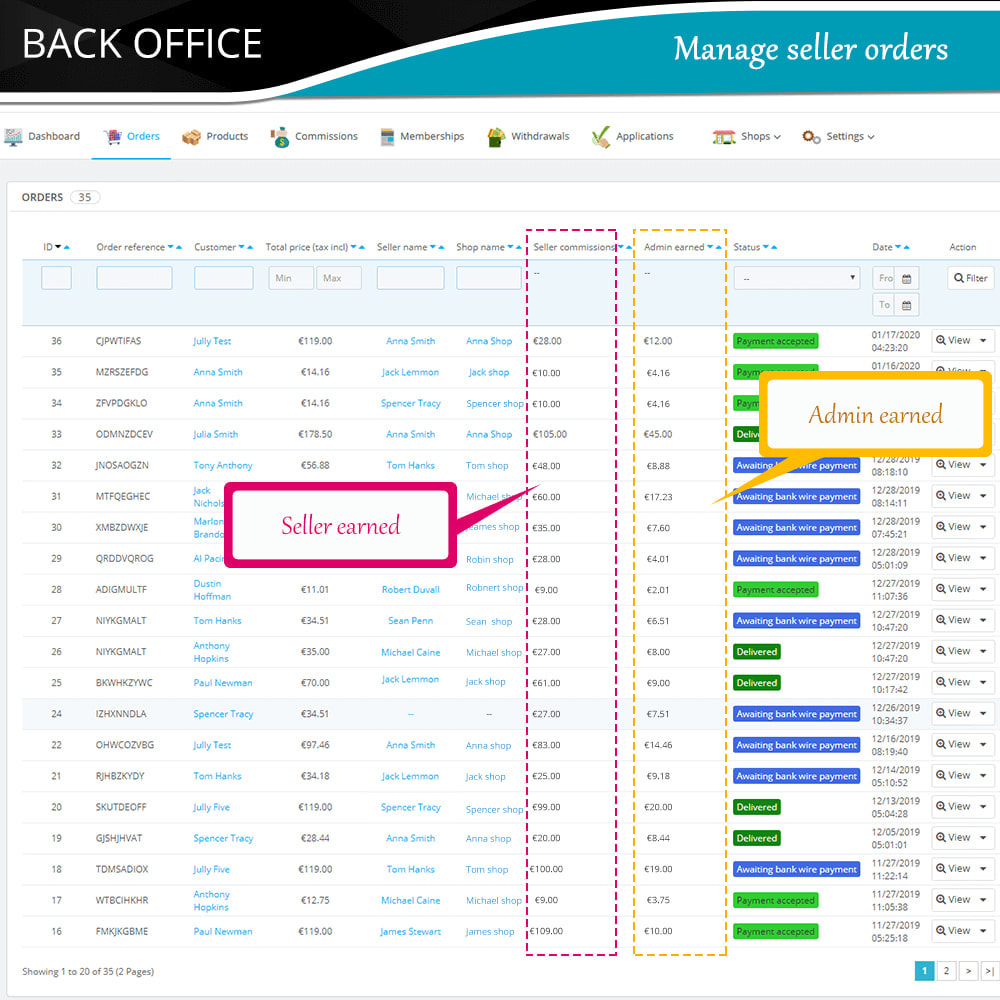The image size is (1000, 1000).
Task: Switch to the Orders tab
Action: tap(132, 137)
